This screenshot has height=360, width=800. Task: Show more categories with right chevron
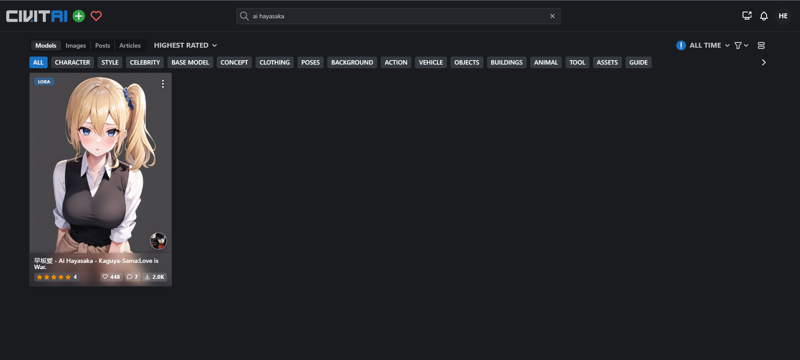[x=764, y=62]
